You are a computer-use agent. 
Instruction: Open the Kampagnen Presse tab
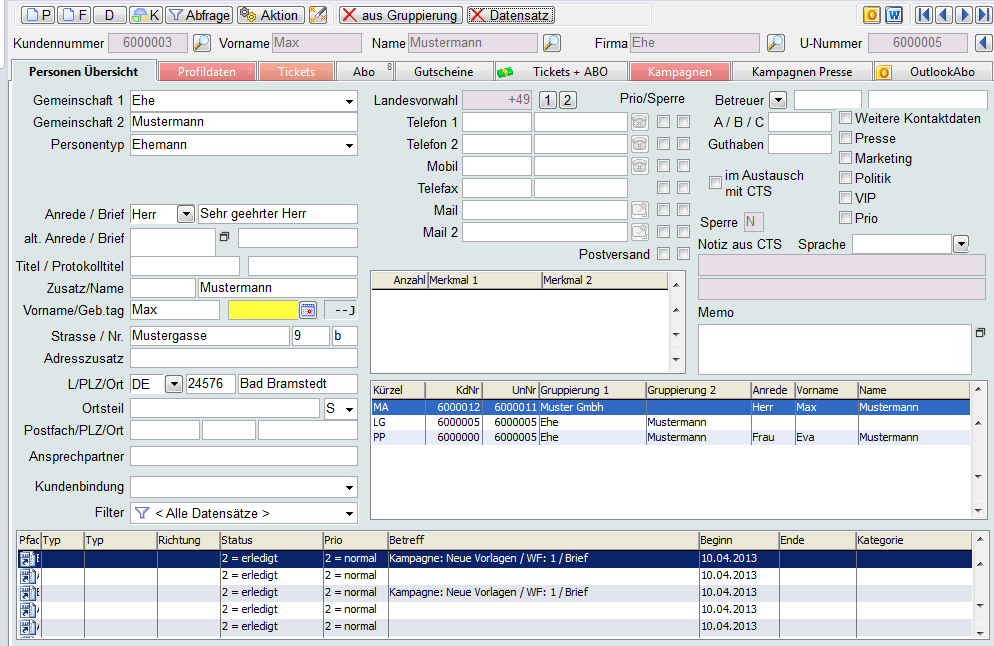tap(802, 72)
